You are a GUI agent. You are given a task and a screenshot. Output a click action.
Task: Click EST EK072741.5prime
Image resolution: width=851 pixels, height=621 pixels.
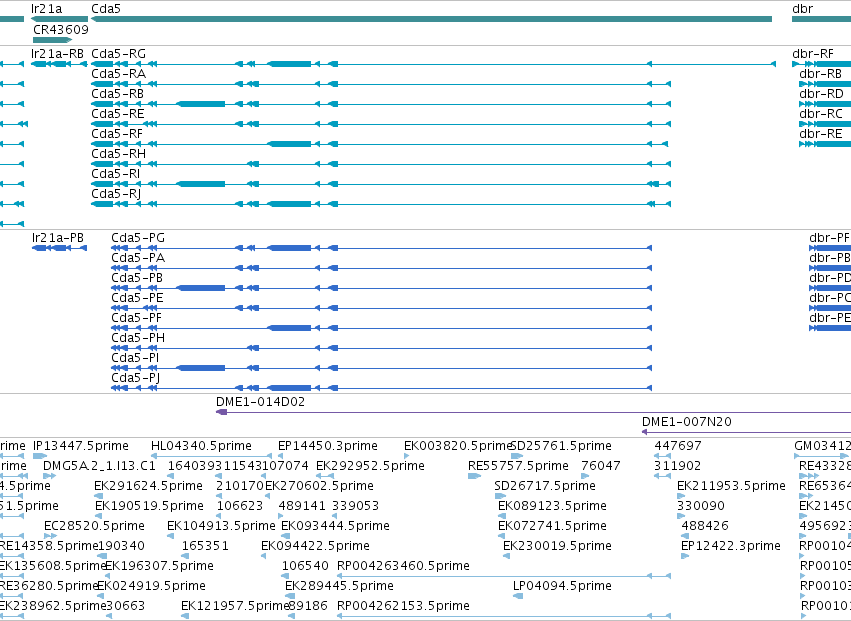(552, 526)
